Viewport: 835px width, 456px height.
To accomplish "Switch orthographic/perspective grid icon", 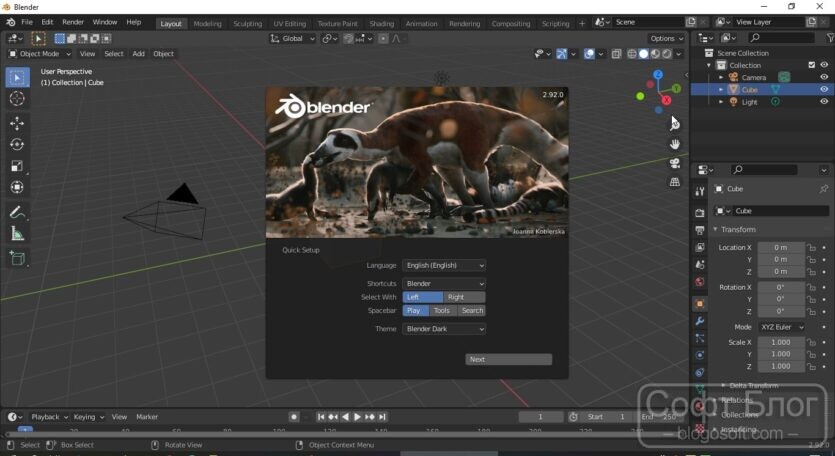I will [x=675, y=182].
